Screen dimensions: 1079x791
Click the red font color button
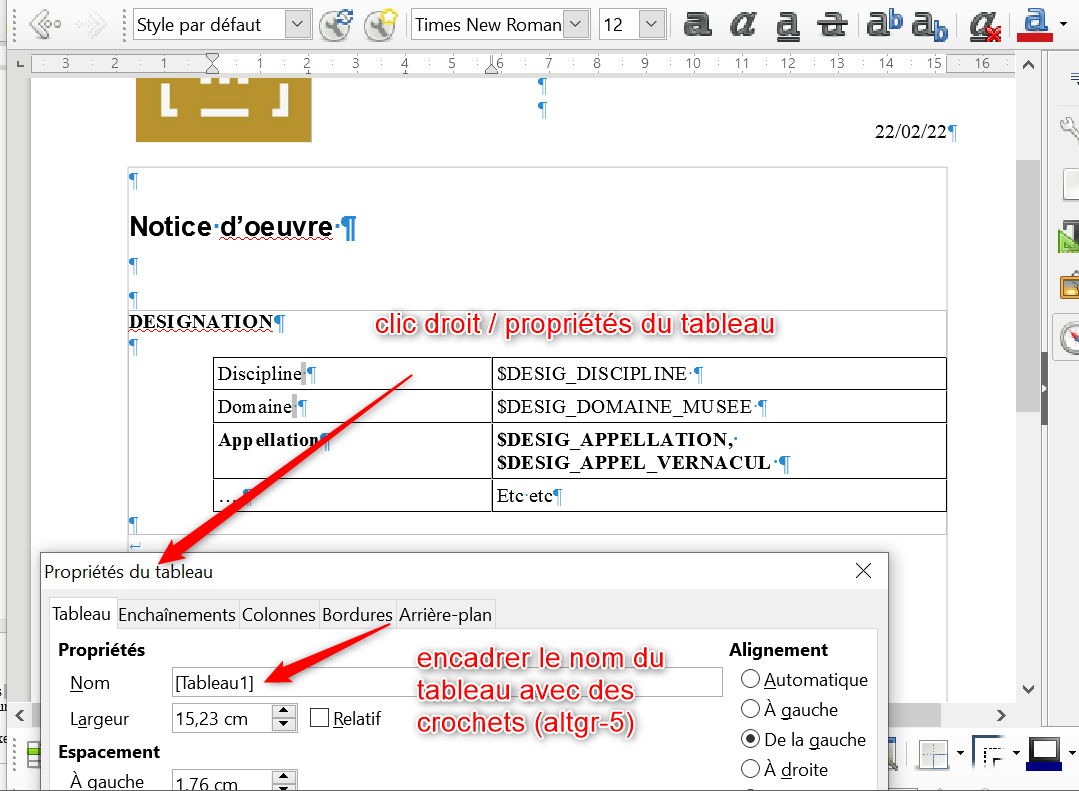(x=1035, y=25)
